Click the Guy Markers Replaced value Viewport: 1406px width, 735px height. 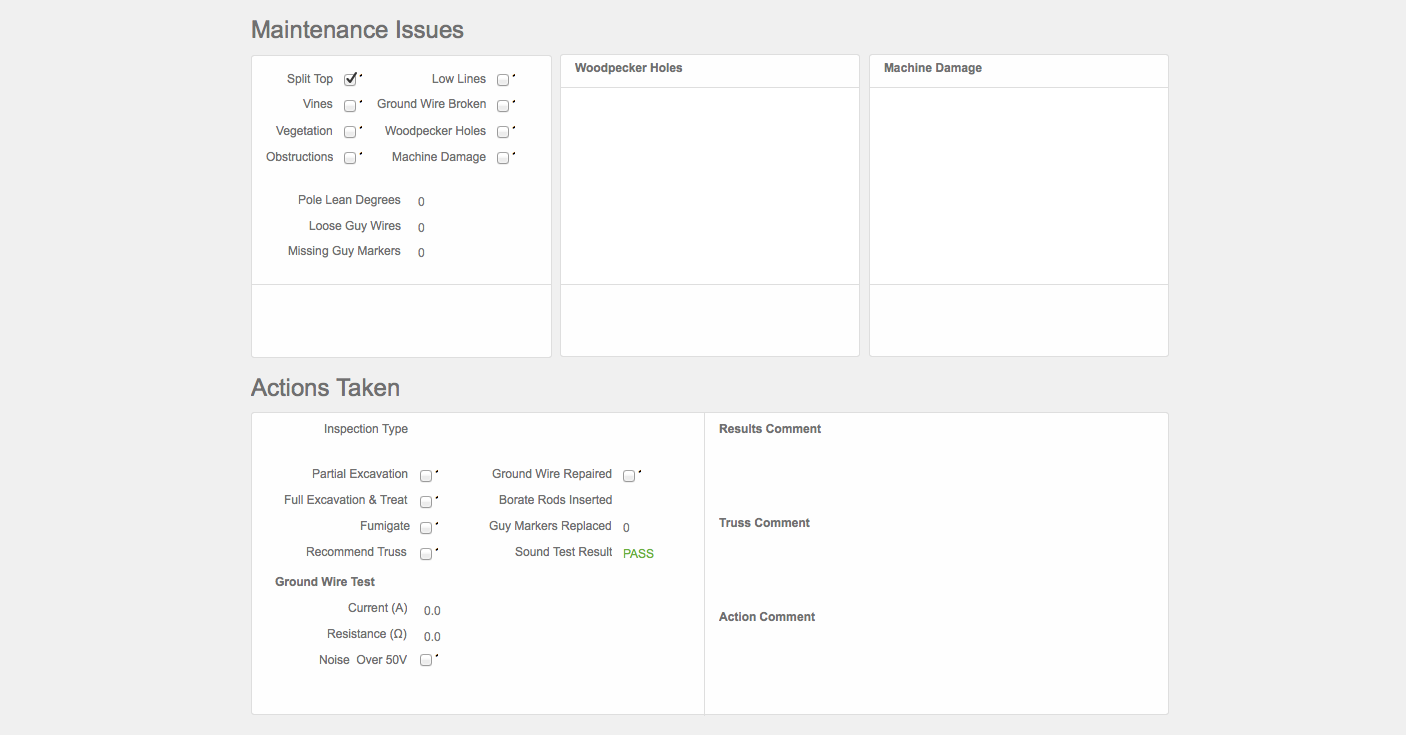pos(626,528)
